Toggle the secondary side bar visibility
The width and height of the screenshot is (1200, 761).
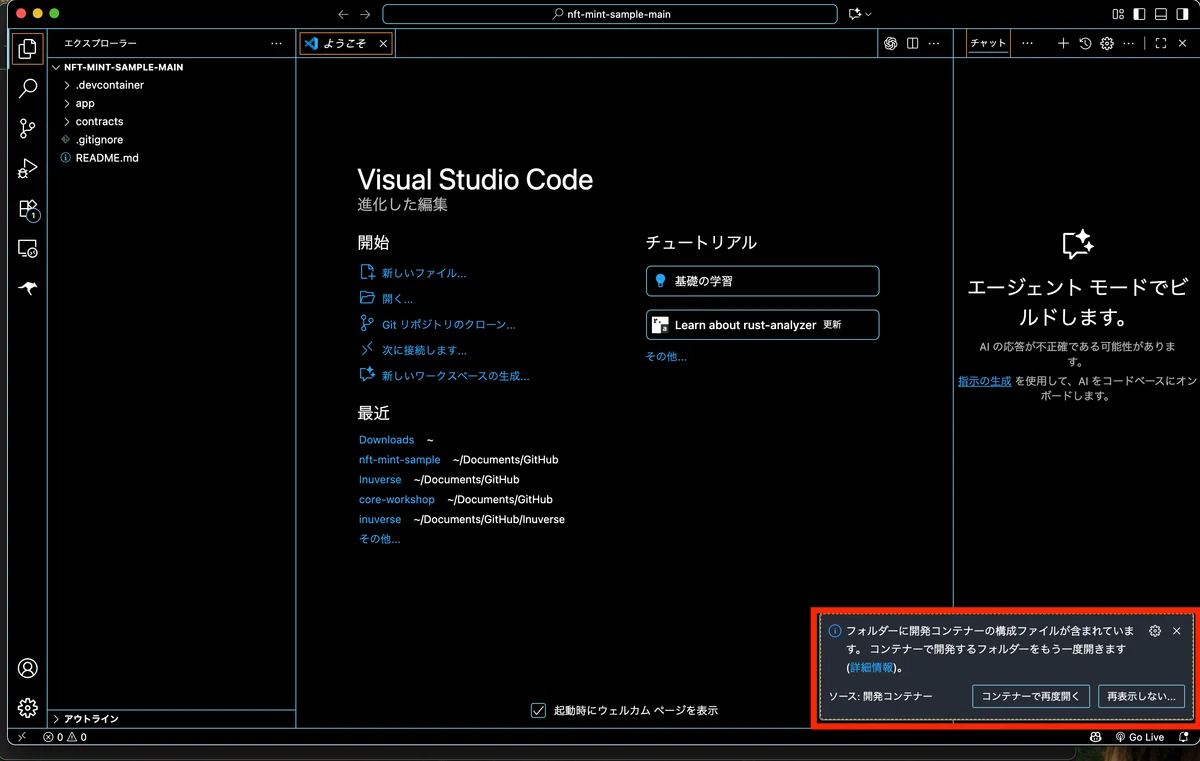(x=1183, y=14)
